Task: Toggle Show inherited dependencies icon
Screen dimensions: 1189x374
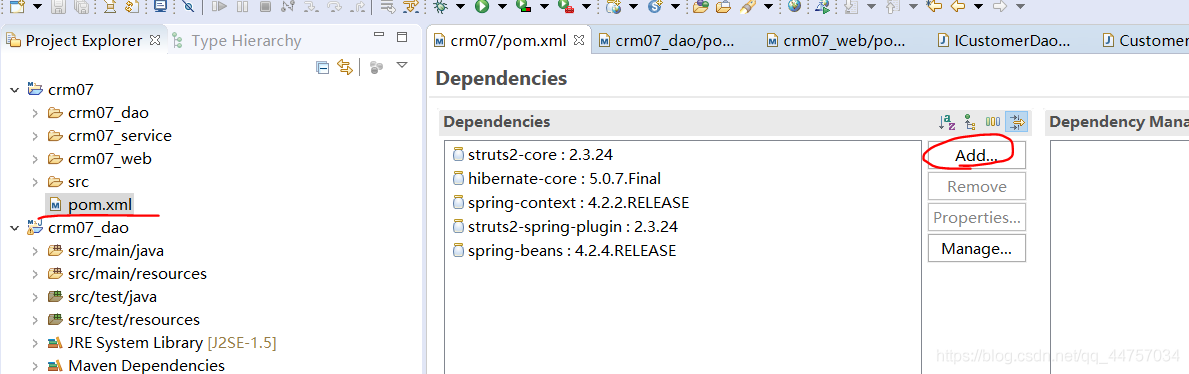Action: pos(970,121)
